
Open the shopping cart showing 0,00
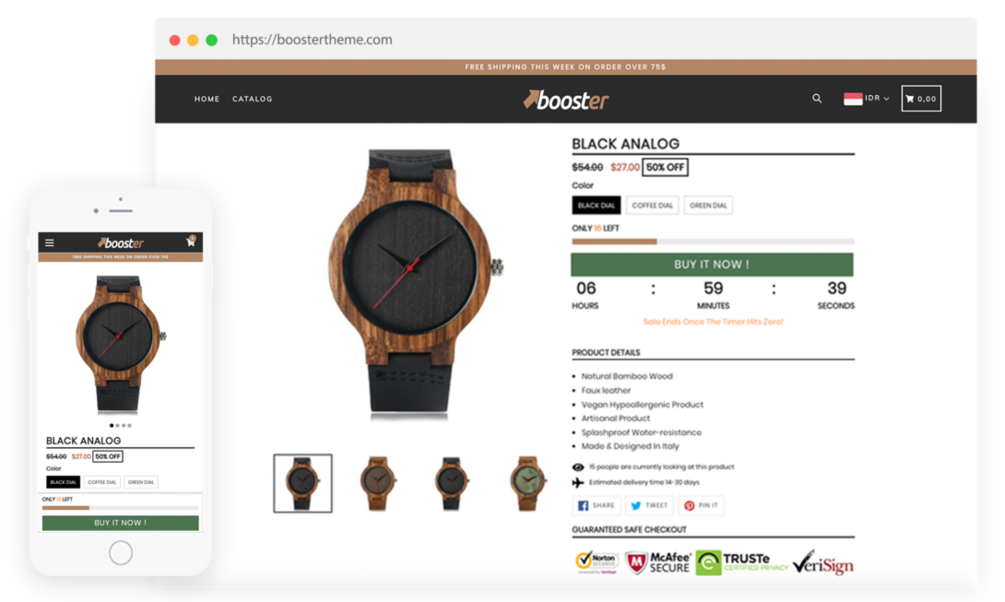tap(921, 99)
